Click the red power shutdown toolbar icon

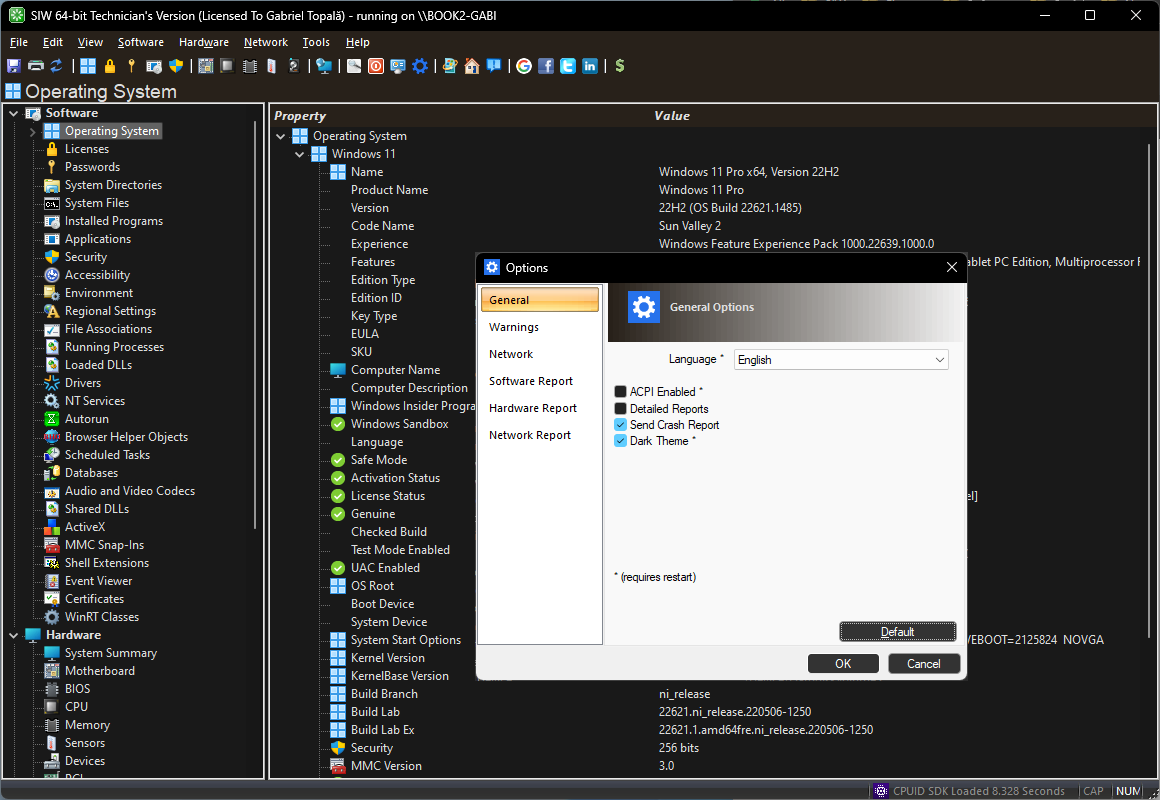tap(376, 66)
